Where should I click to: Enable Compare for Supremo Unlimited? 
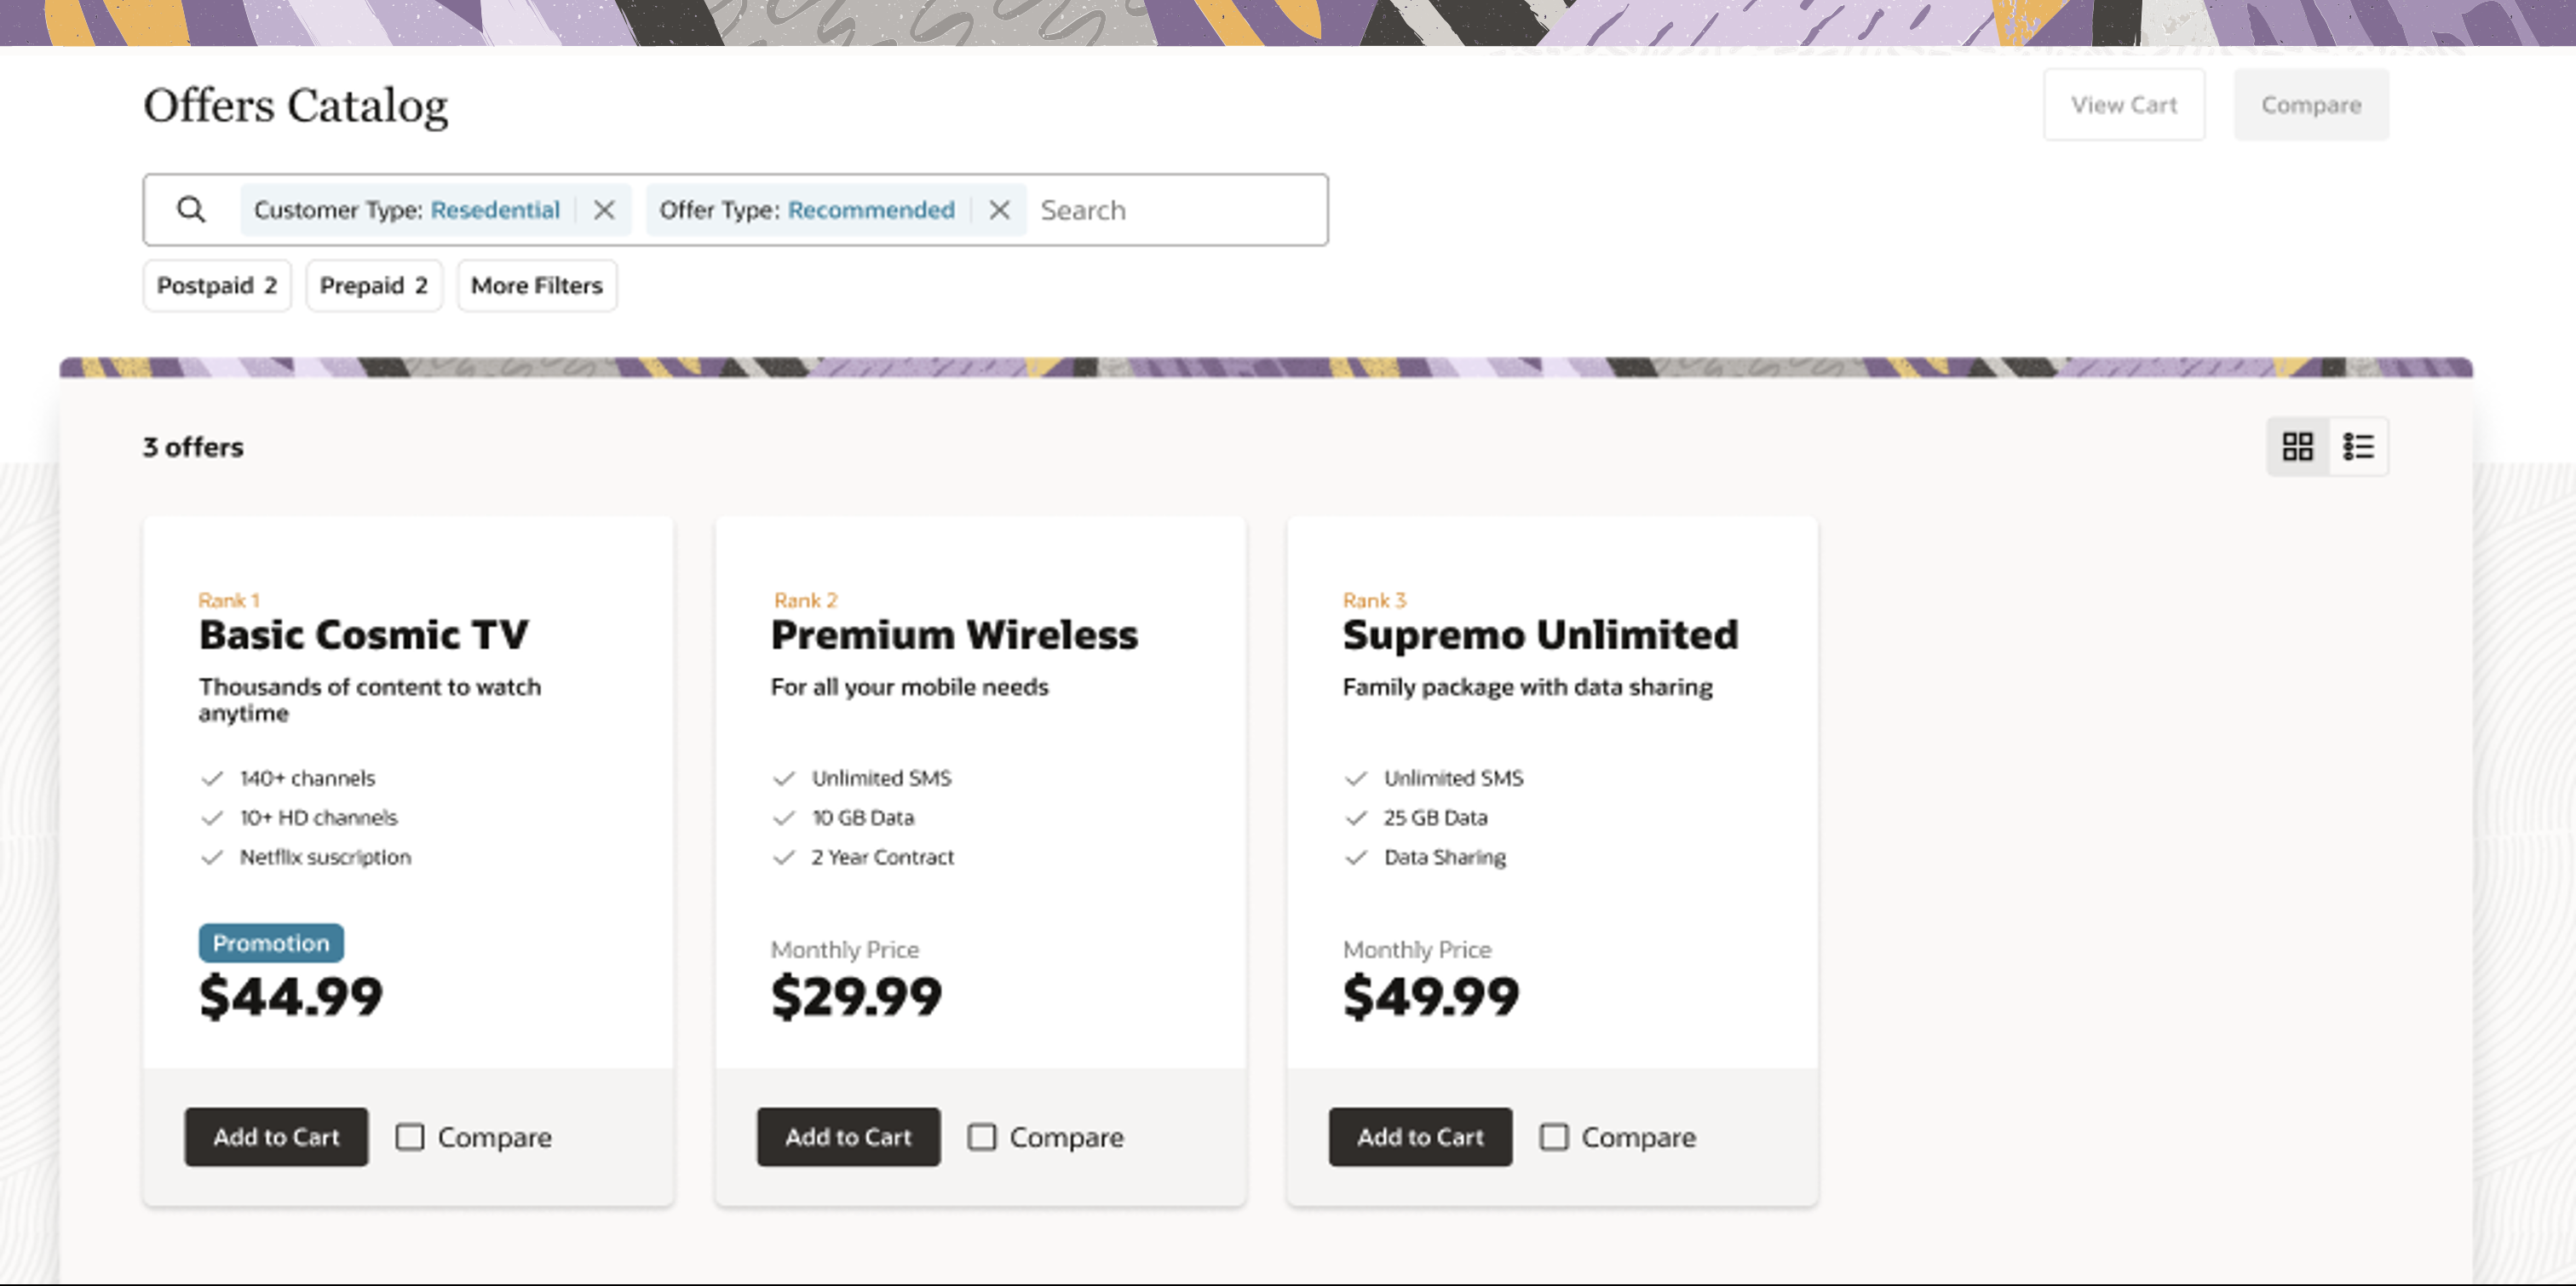(x=1553, y=1137)
